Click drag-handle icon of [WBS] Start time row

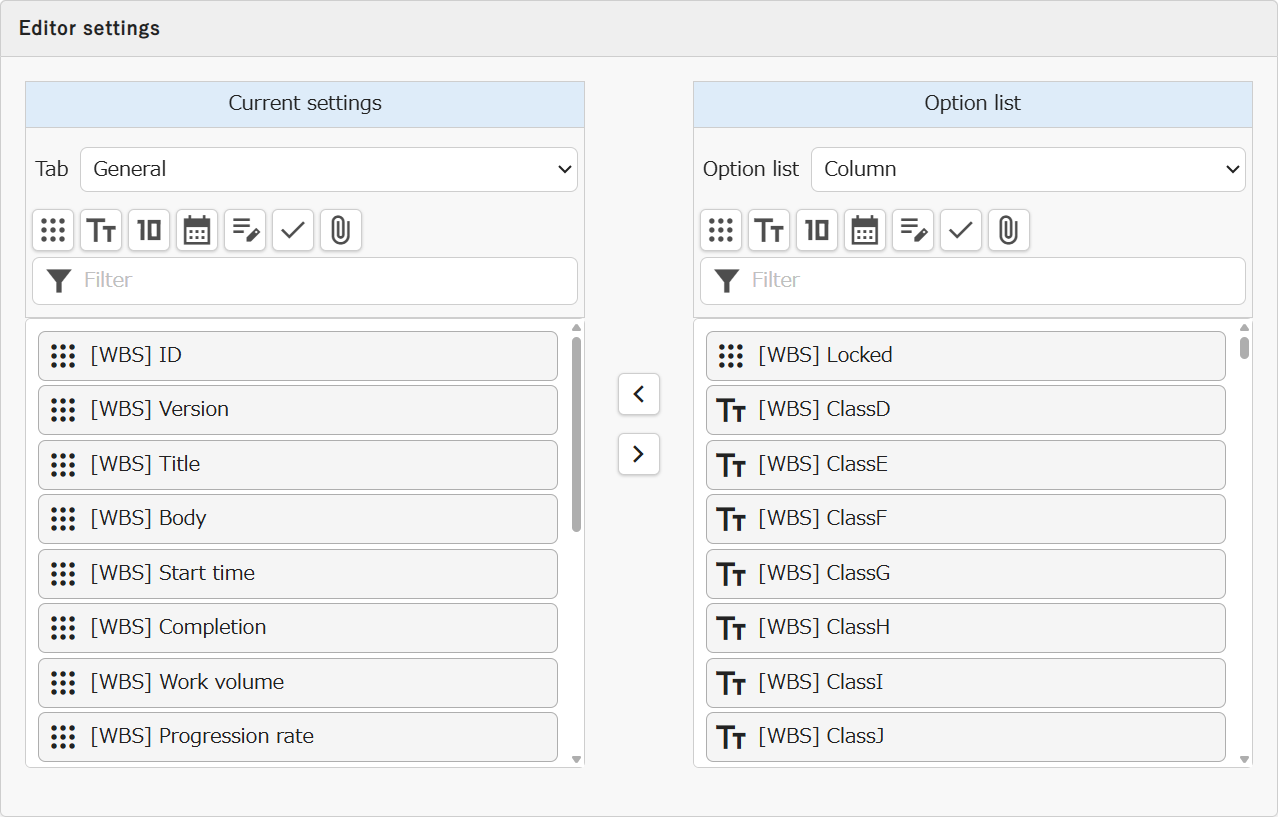point(63,574)
